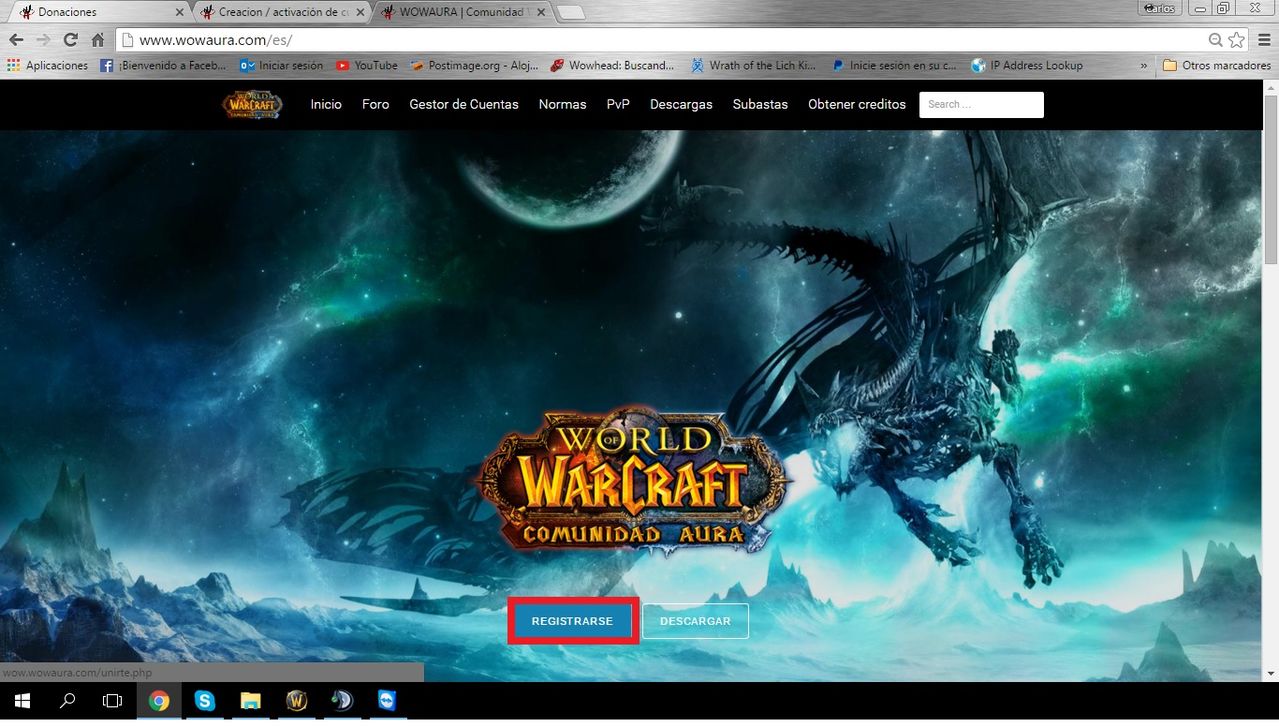Click the browser back arrow
This screenshot has width=1279, height=727.
(x=16, y=40)
